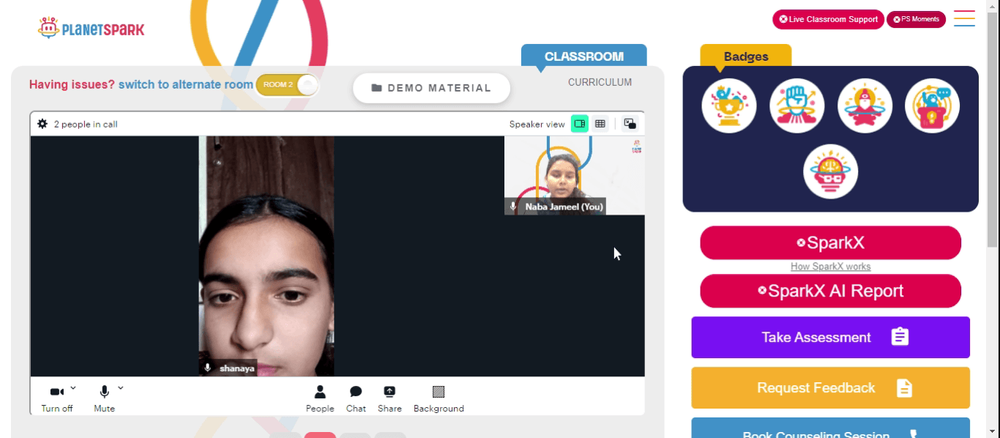1000x438 pixels.
Task: Open call settings gear icon
Action: click(x=42, y=124)
